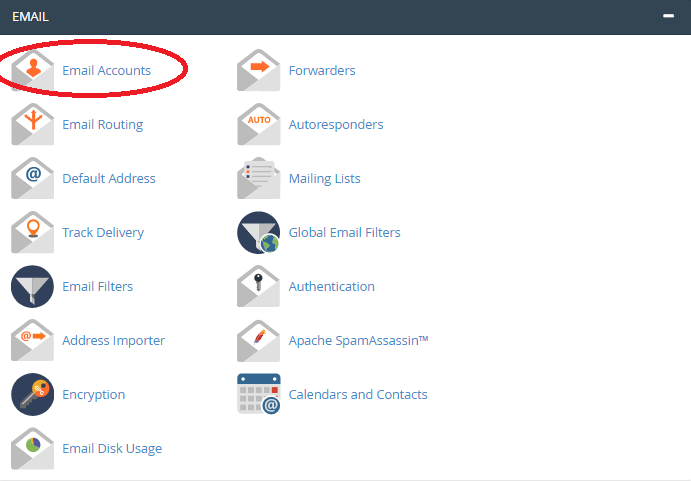Click the Track Delivery pin icon
The height and width of the screenshot is (481, 691).
coord(33,232)
